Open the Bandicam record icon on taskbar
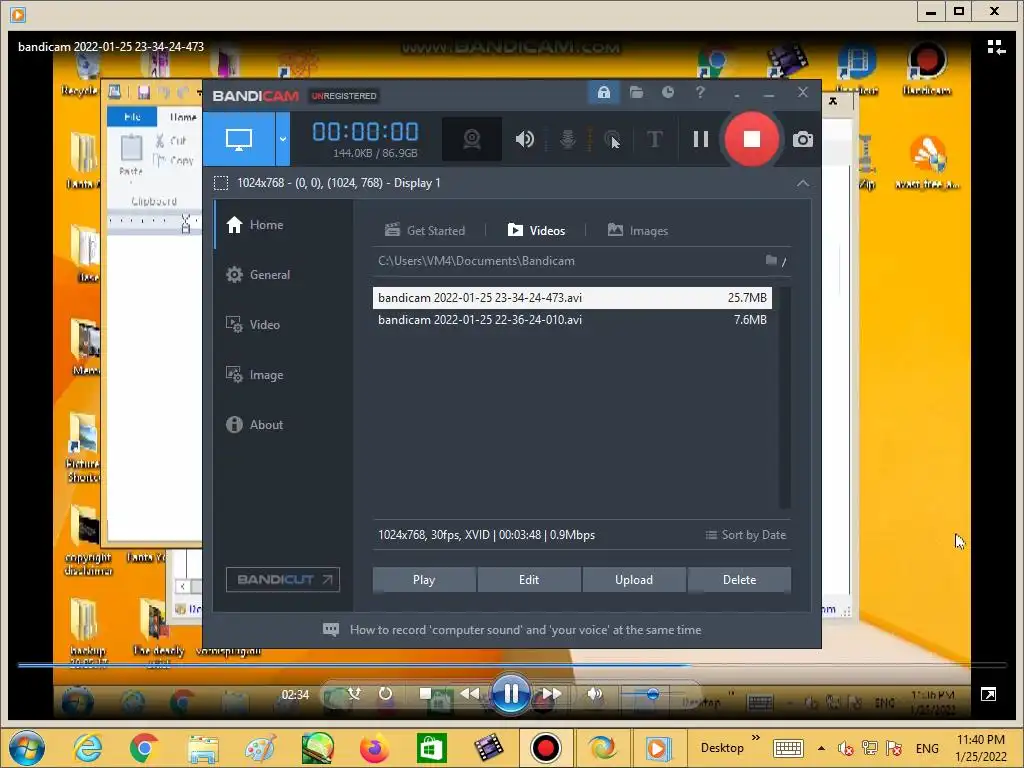Screen dimensions: 1024x768 pyautogui.click(x=546, y=748)
